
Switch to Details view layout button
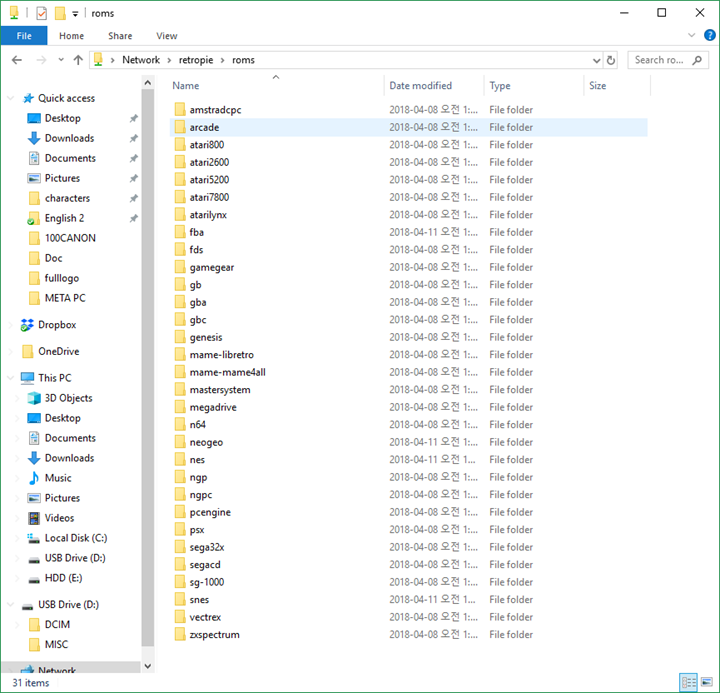[688, 683]
